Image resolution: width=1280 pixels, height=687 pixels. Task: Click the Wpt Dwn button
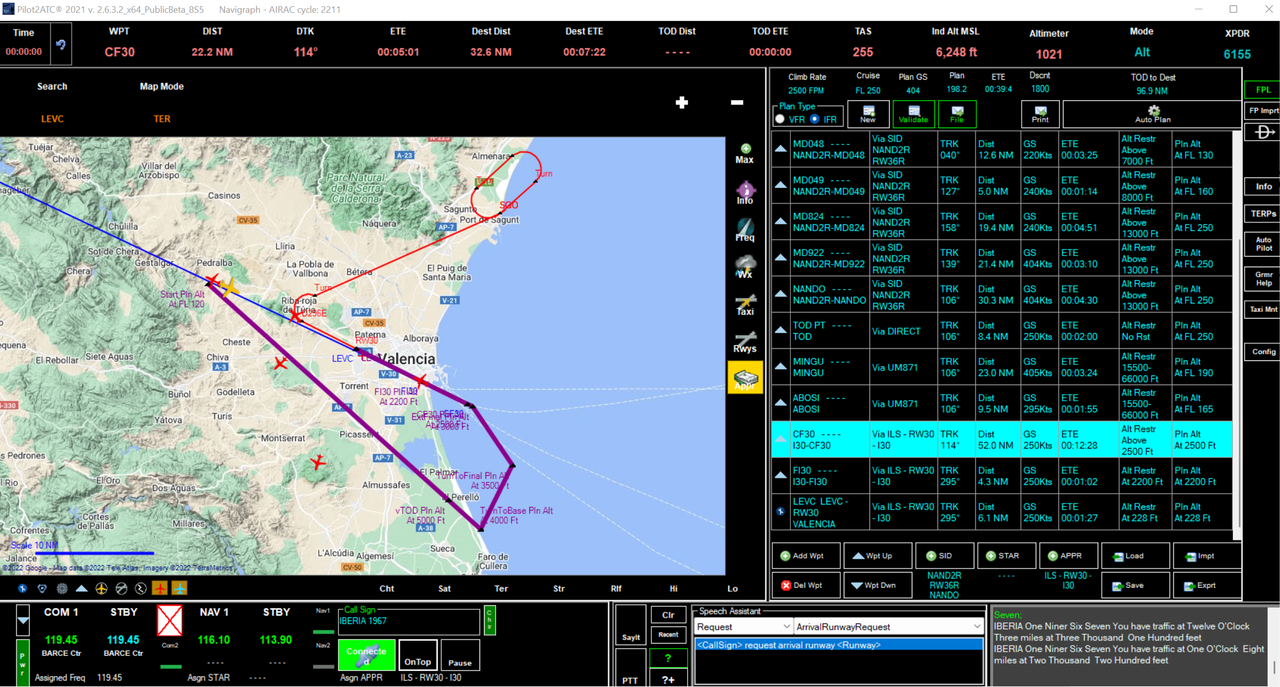877,585
